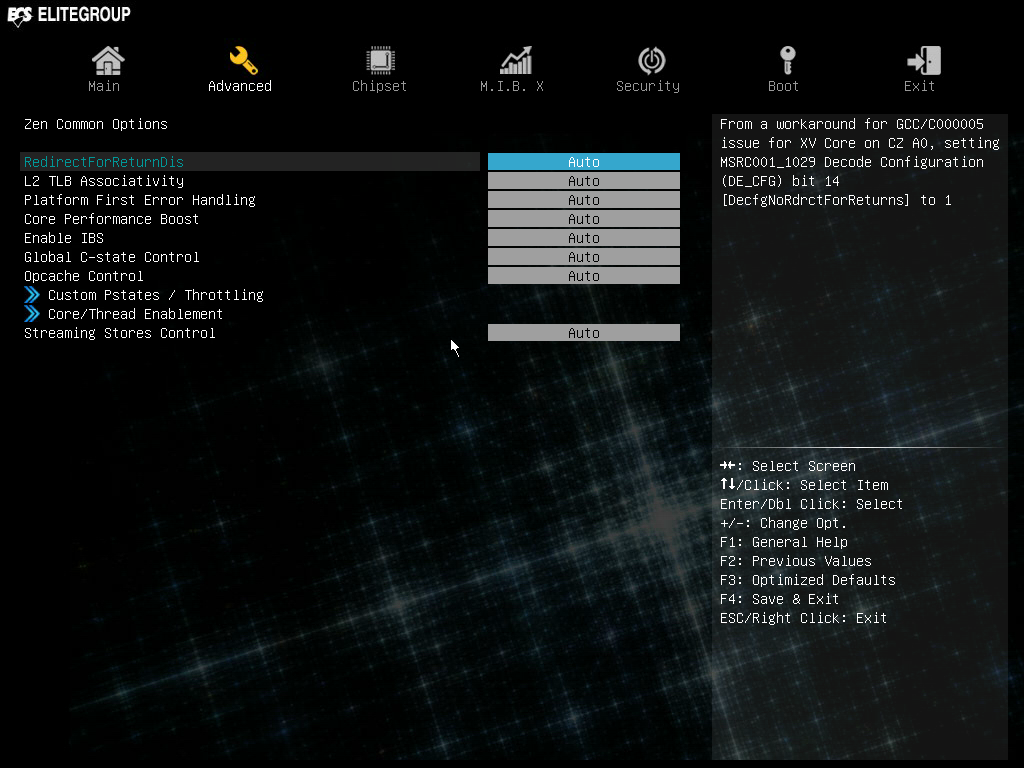Click the +/-: Change Opt. hint
Screen dimensions: 1024x768
[784, 523]
